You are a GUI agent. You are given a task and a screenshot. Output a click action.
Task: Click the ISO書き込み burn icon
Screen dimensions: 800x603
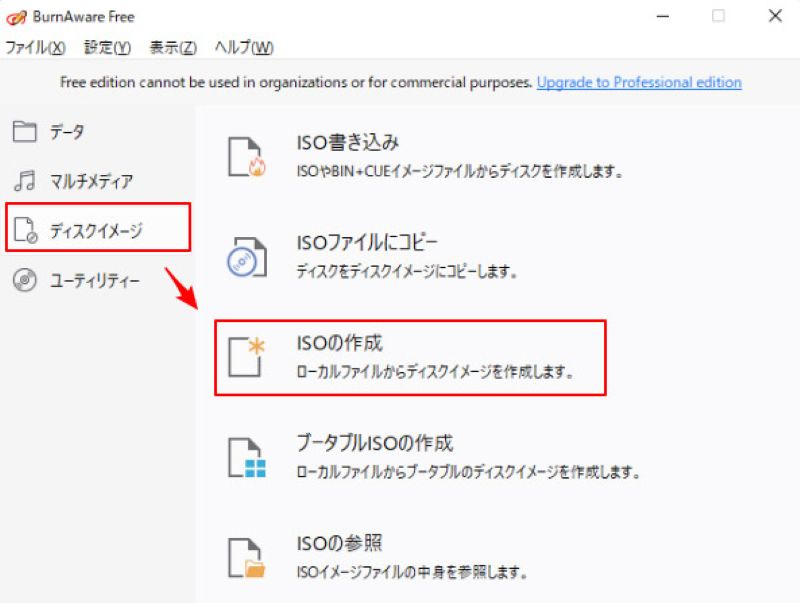click(x=246, y=153)
